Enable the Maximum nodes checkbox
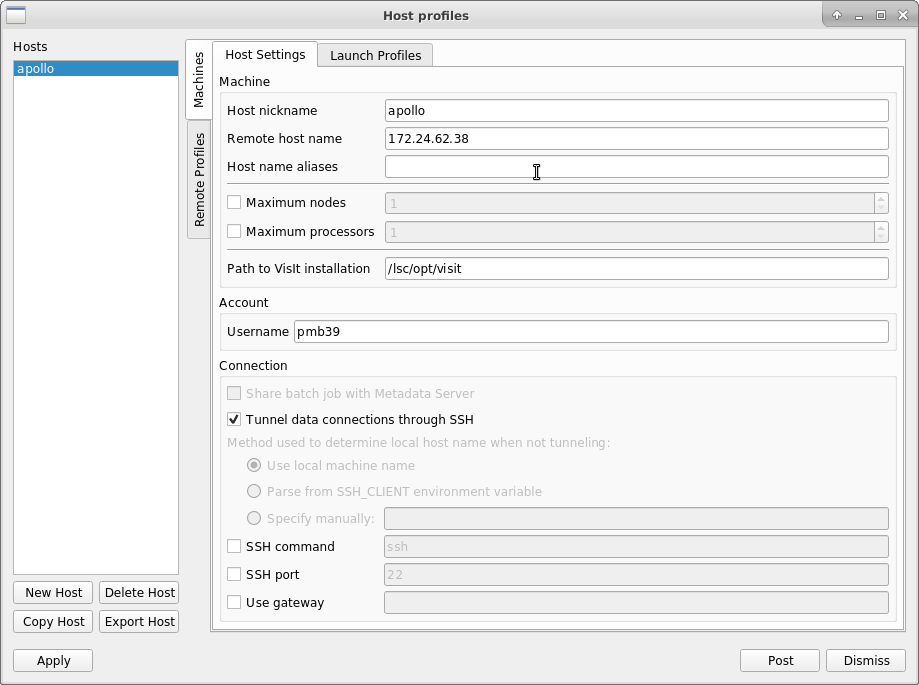This screenshot has width=919, height=685. tap(234, 203)
